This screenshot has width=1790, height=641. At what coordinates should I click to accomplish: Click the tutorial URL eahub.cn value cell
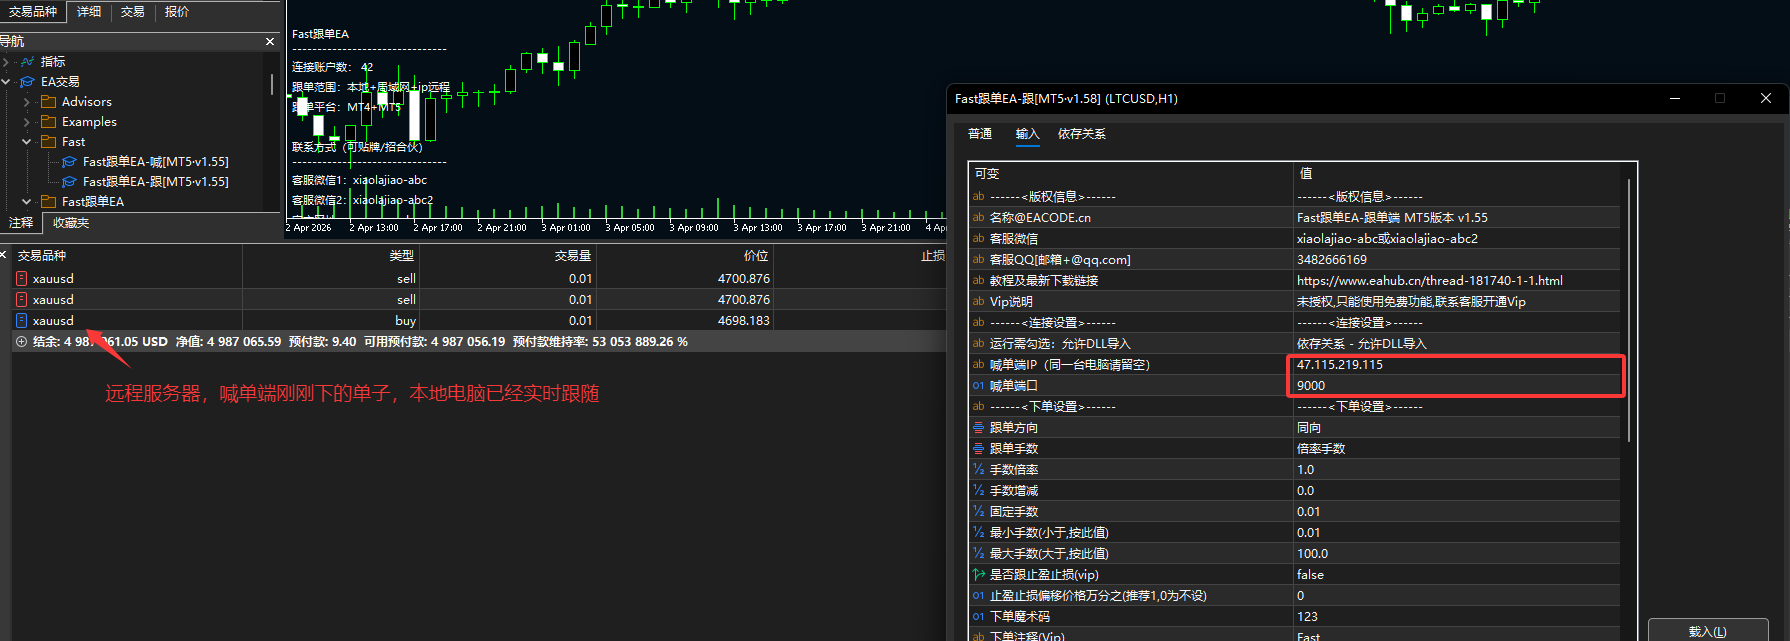coord(1456,281)
